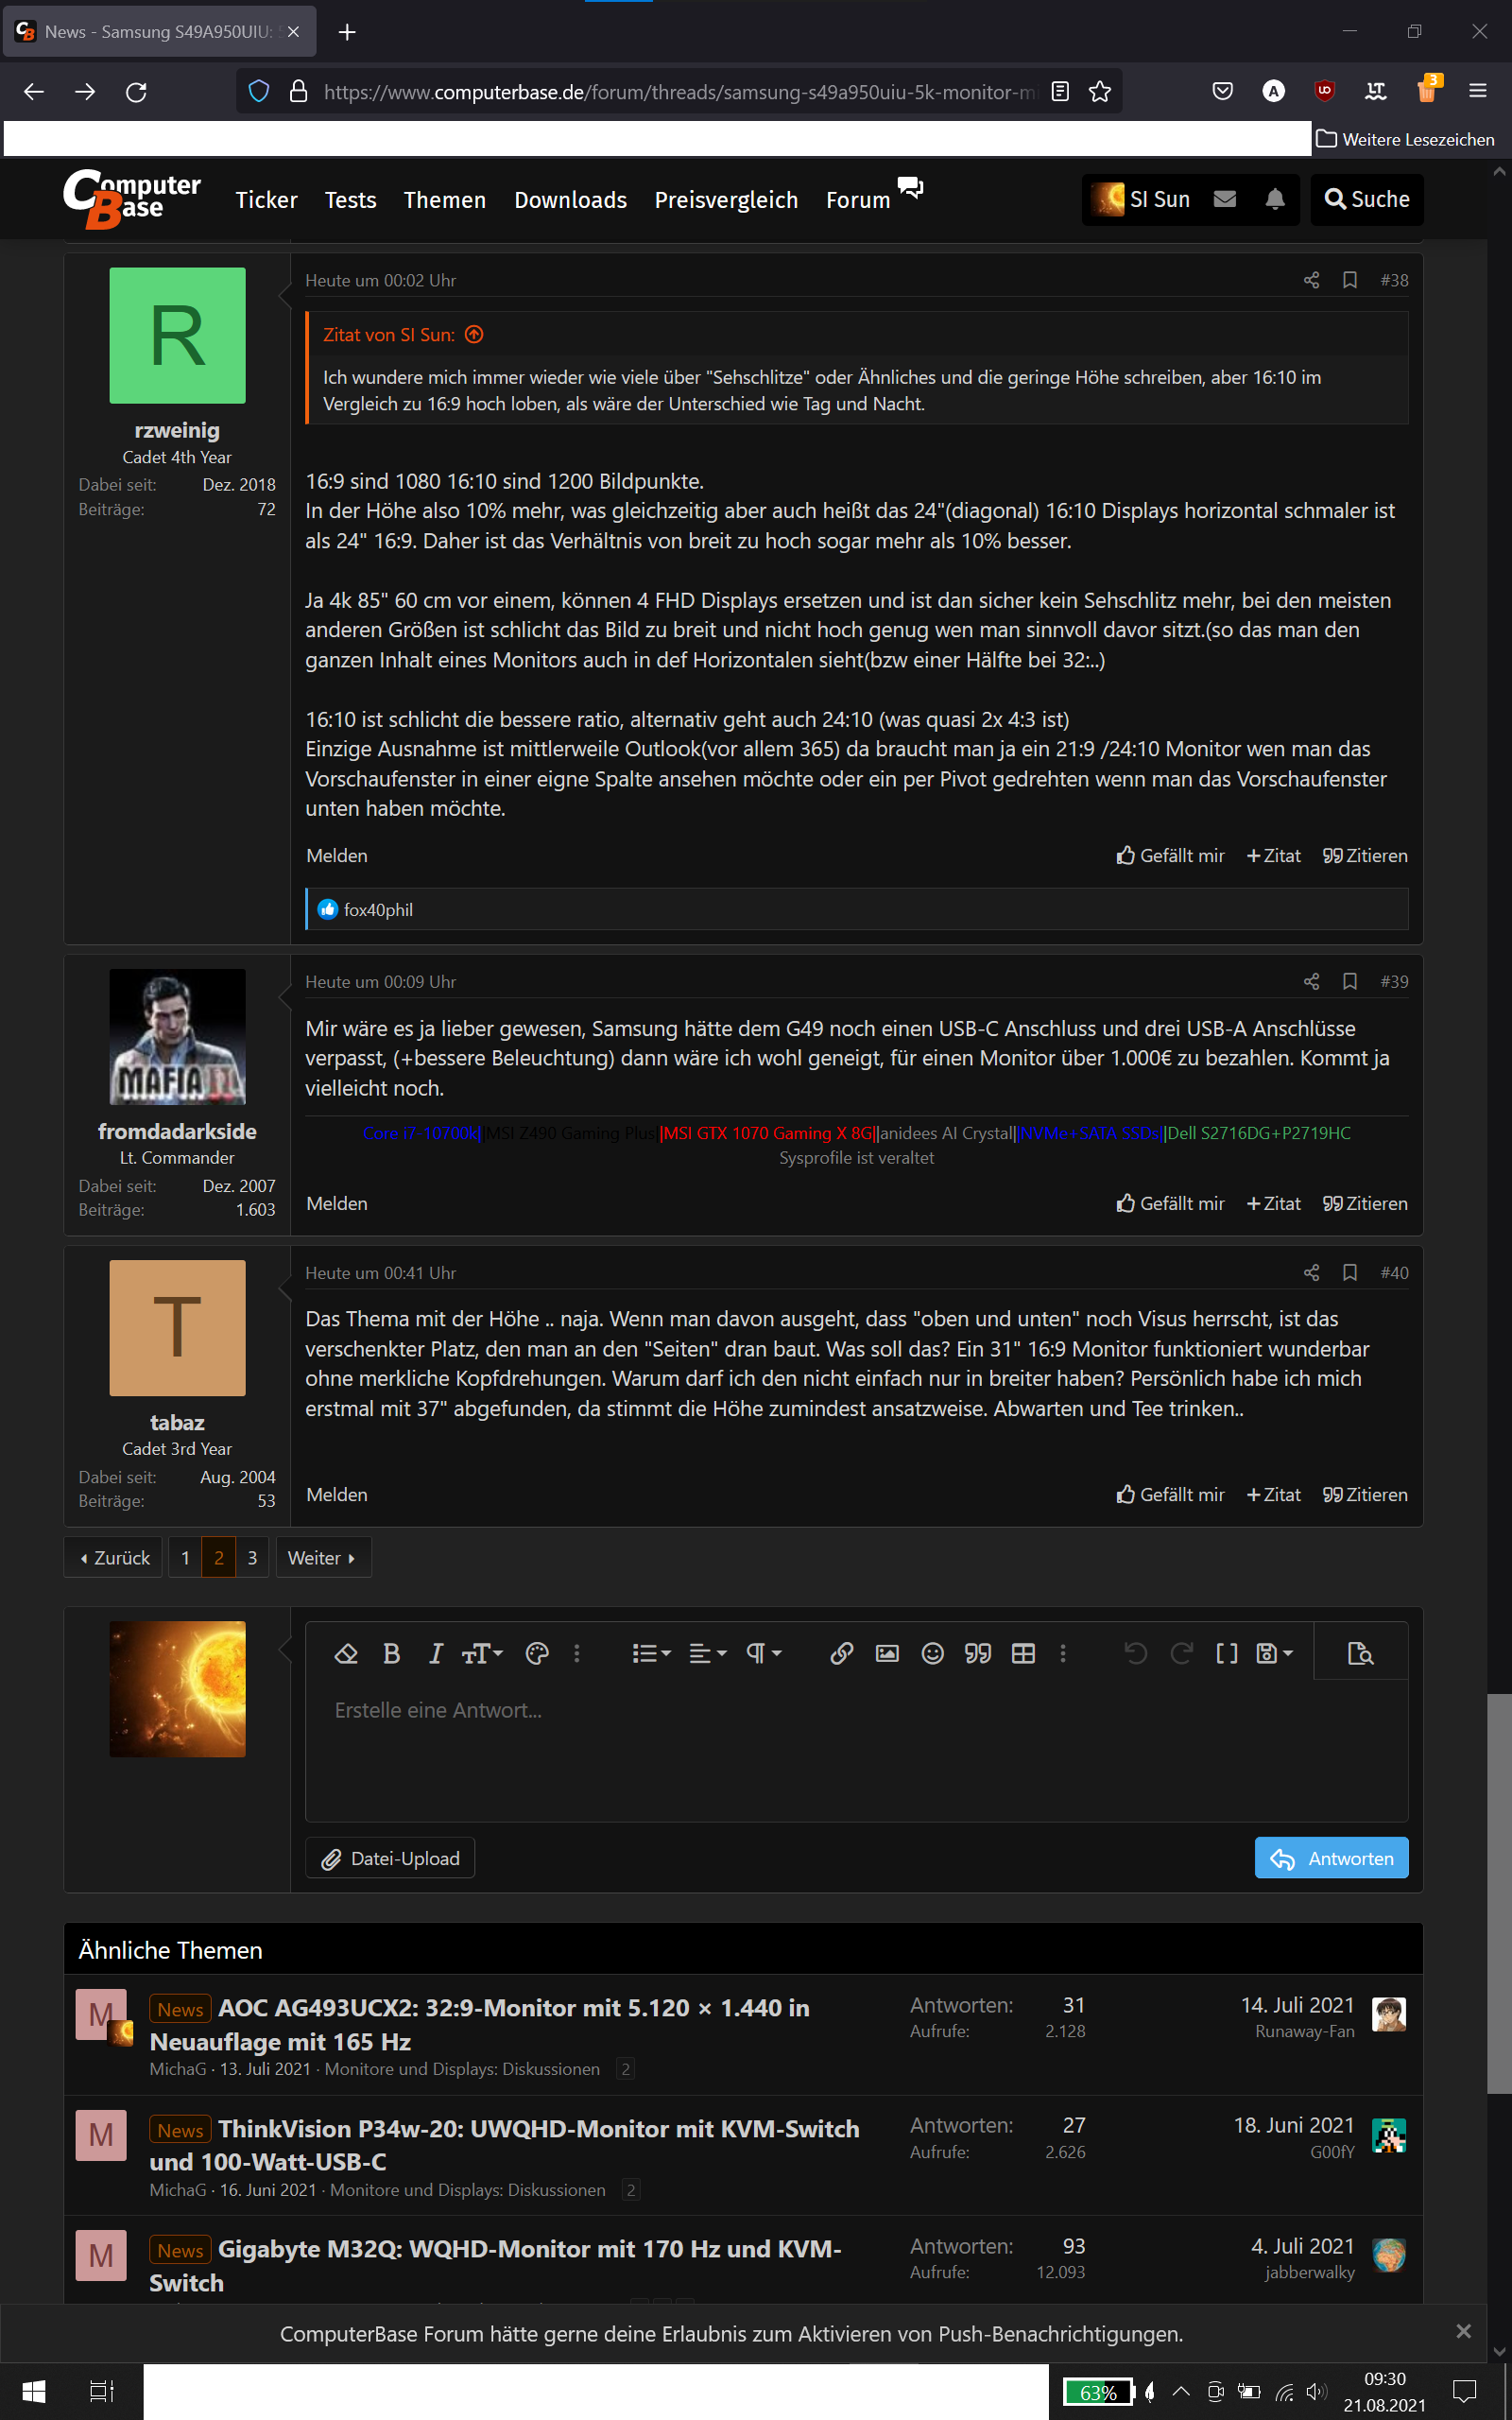Screen dimensions: 1512x2420
Task: Open the Forum menu item
Action: (857, 199)
